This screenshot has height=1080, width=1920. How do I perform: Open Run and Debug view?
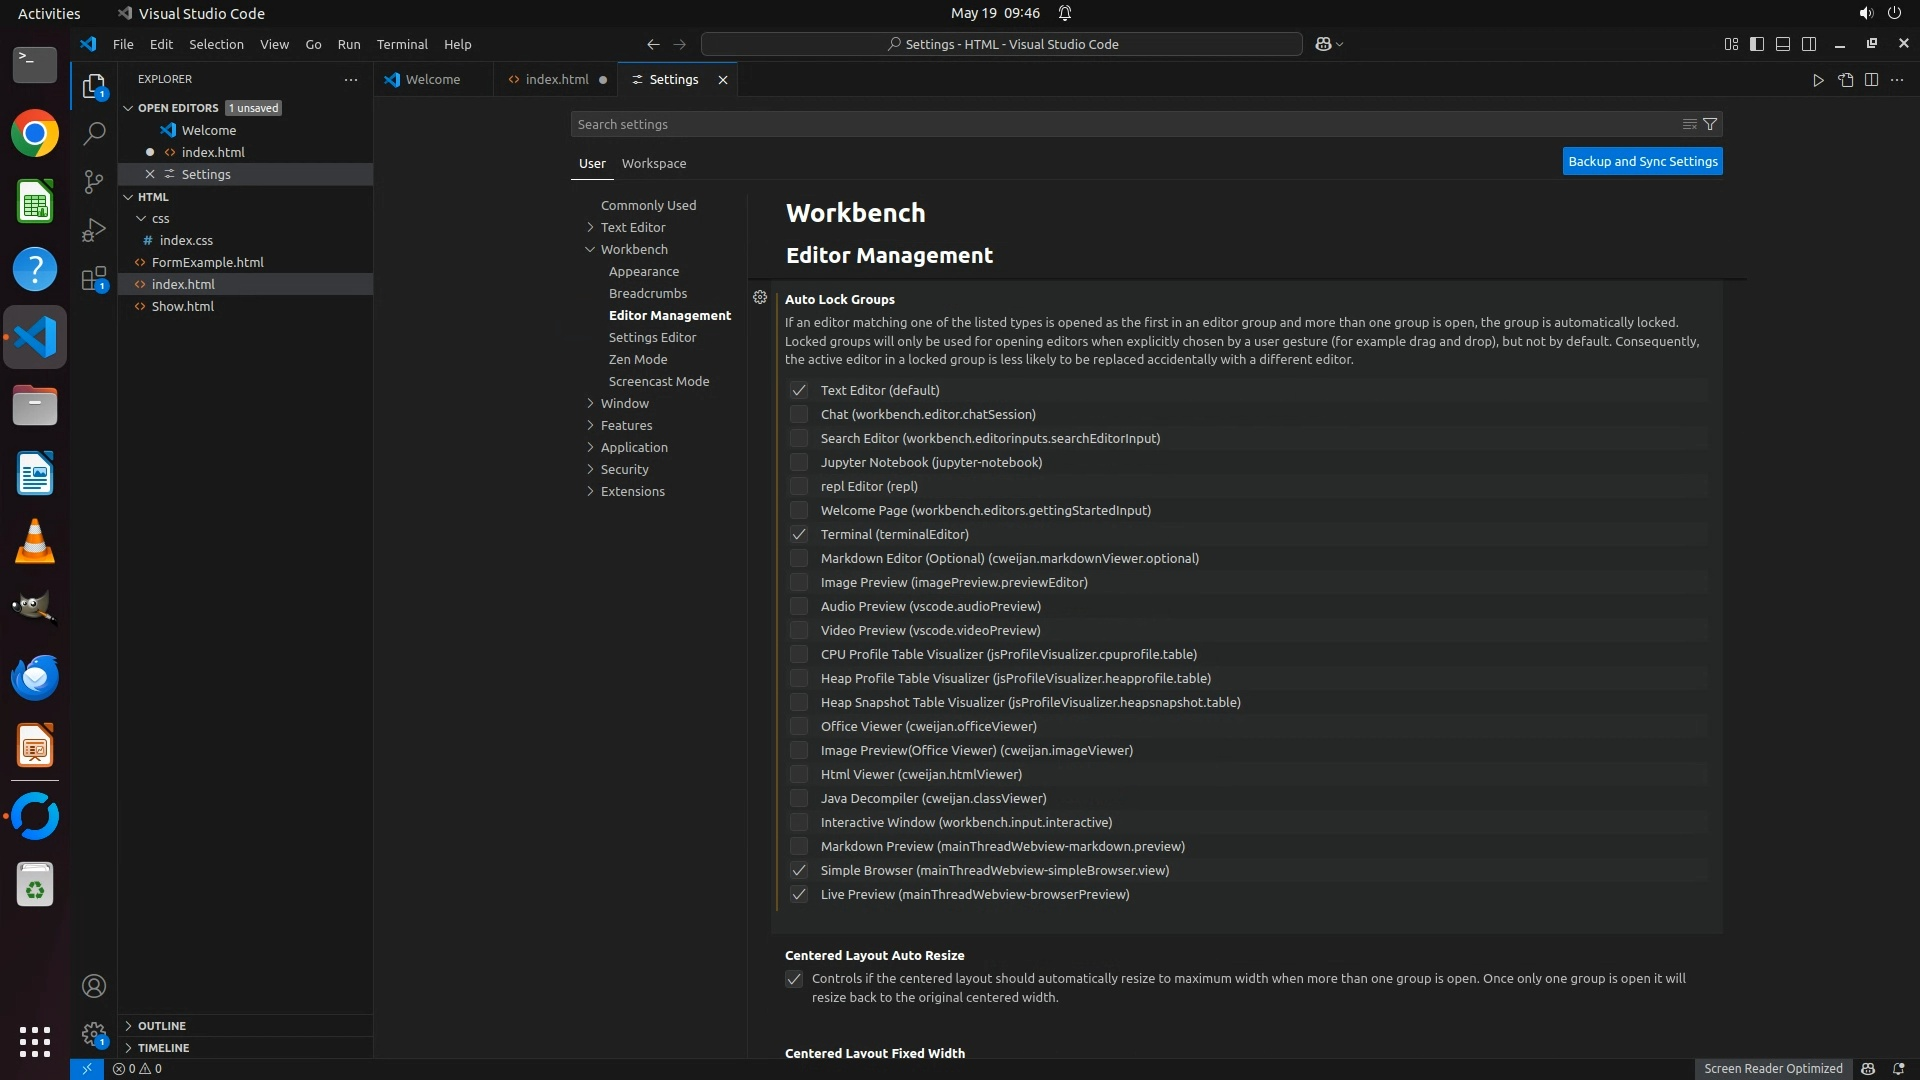pos(94,230)
